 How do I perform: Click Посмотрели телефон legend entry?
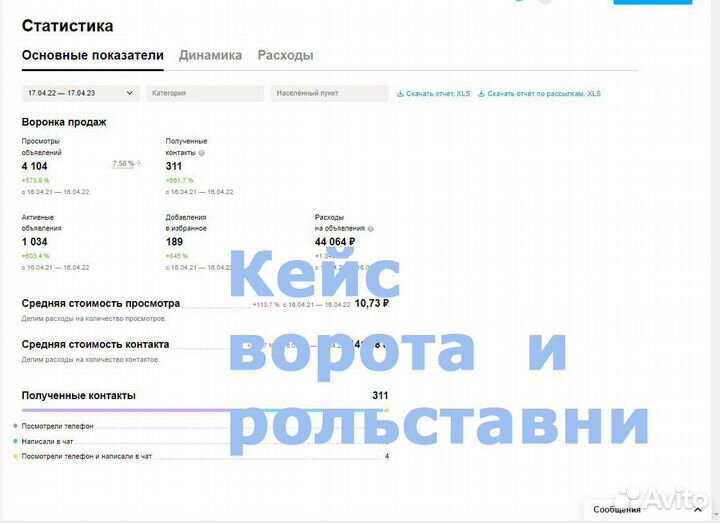(57, 427)
